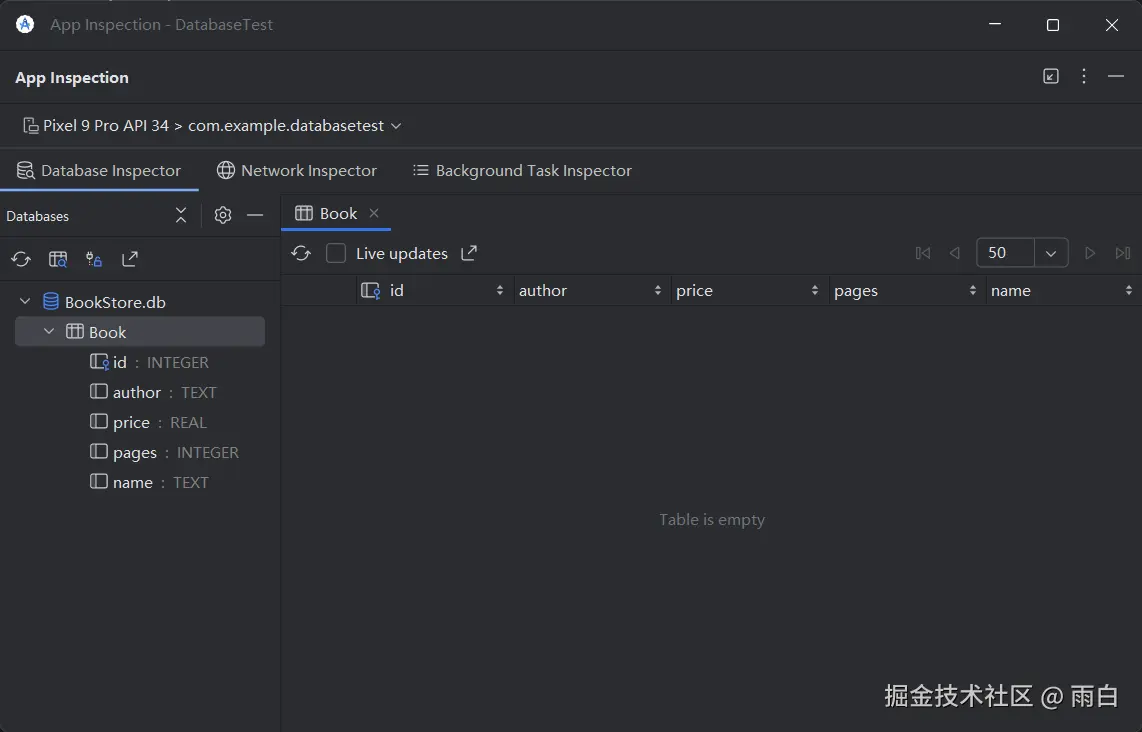Refresh the database schema

21,259
